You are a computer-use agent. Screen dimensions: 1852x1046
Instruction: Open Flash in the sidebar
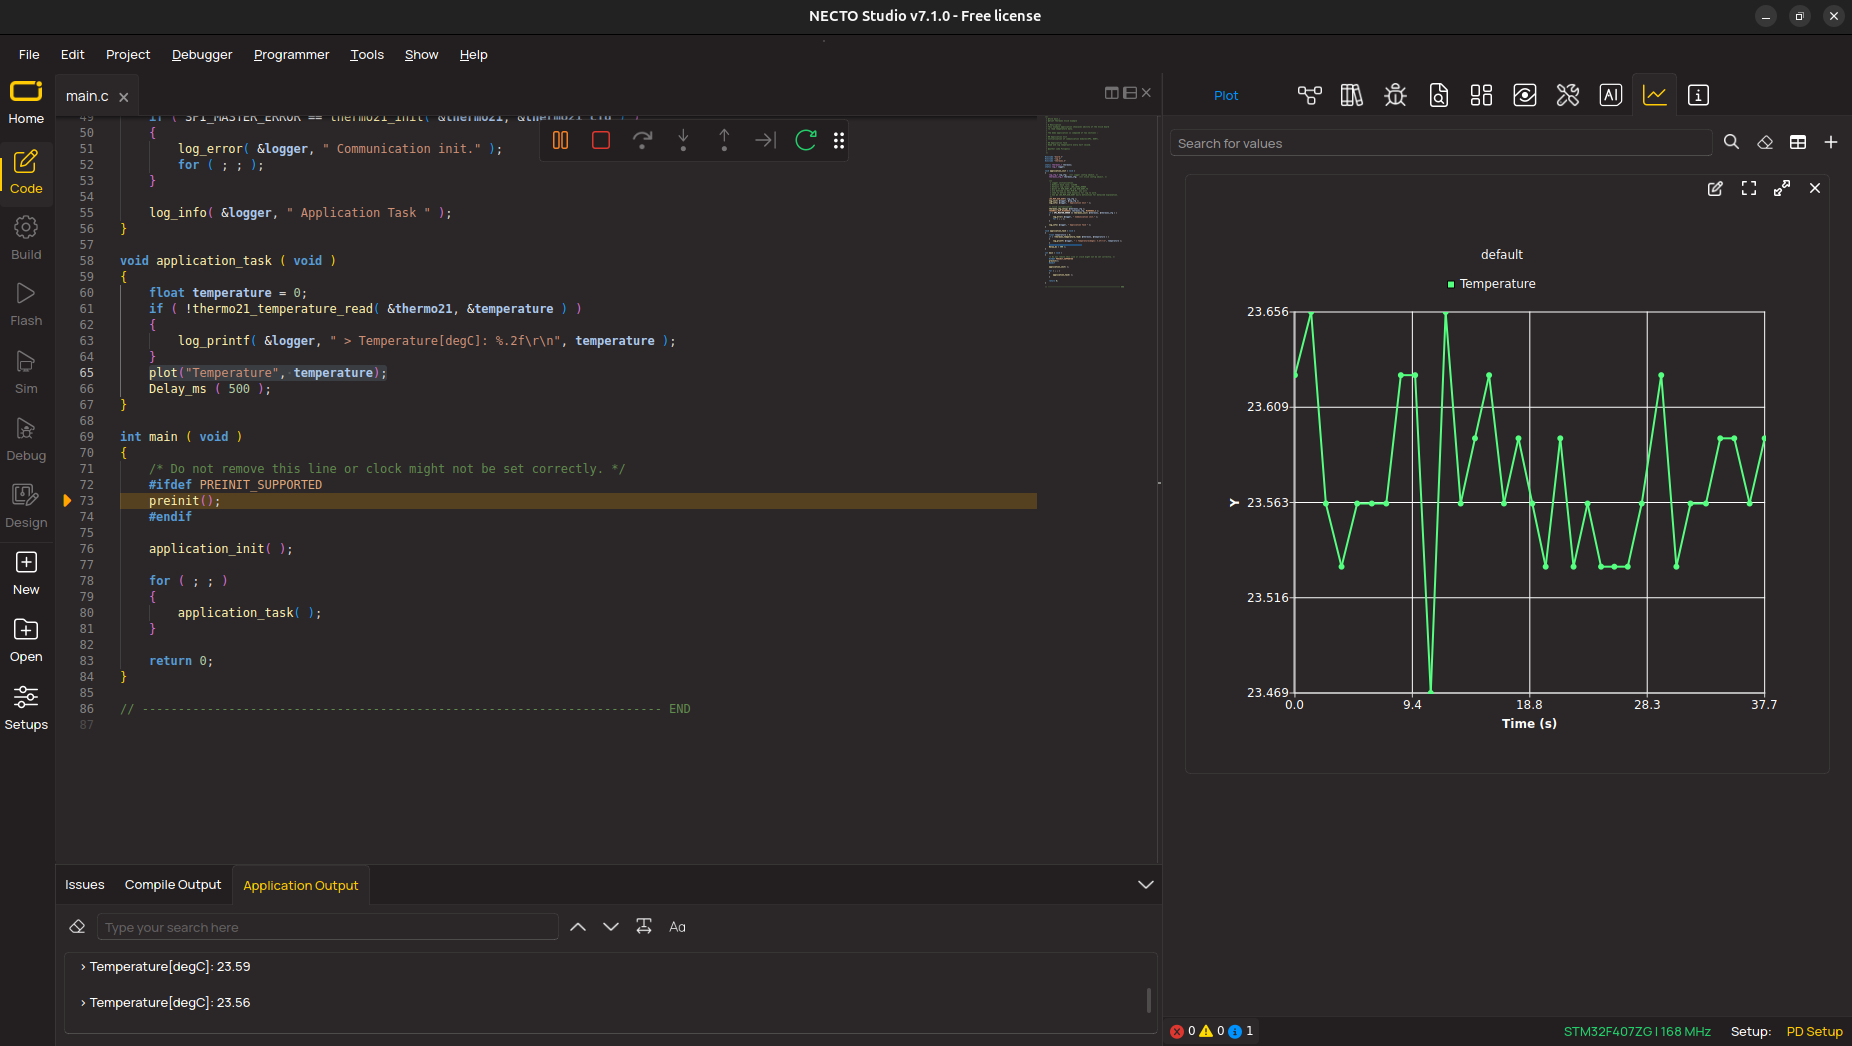[x=26, y=304]
